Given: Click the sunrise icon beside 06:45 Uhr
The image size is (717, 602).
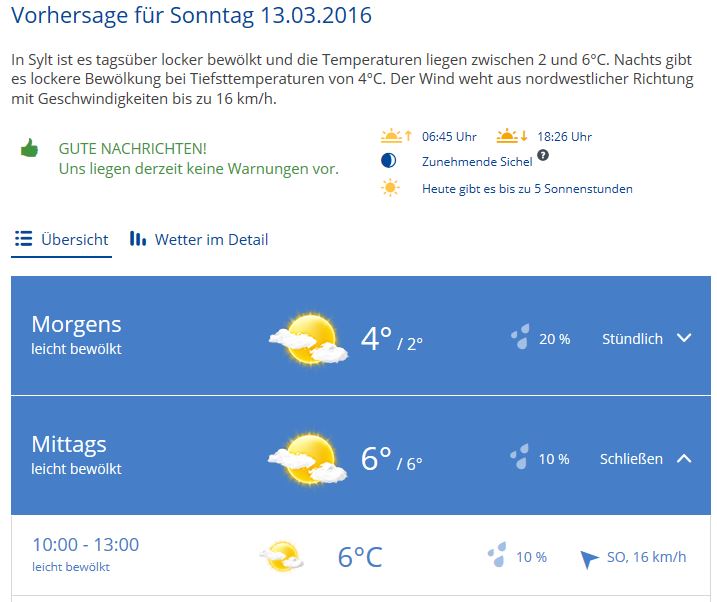Looking at the screenshot, I should click(391, 136).
